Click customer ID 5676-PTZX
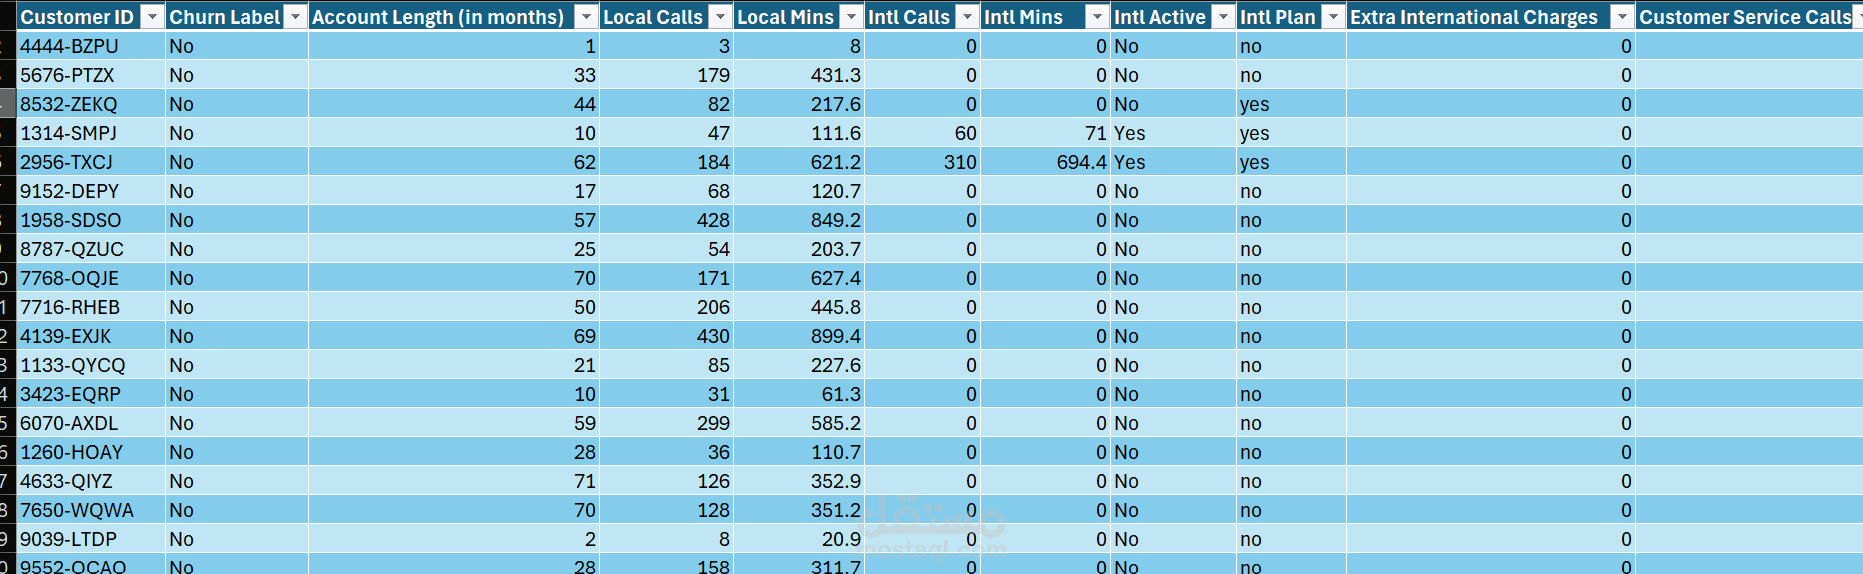1863x574 pixels. click(x=91, y=75)
